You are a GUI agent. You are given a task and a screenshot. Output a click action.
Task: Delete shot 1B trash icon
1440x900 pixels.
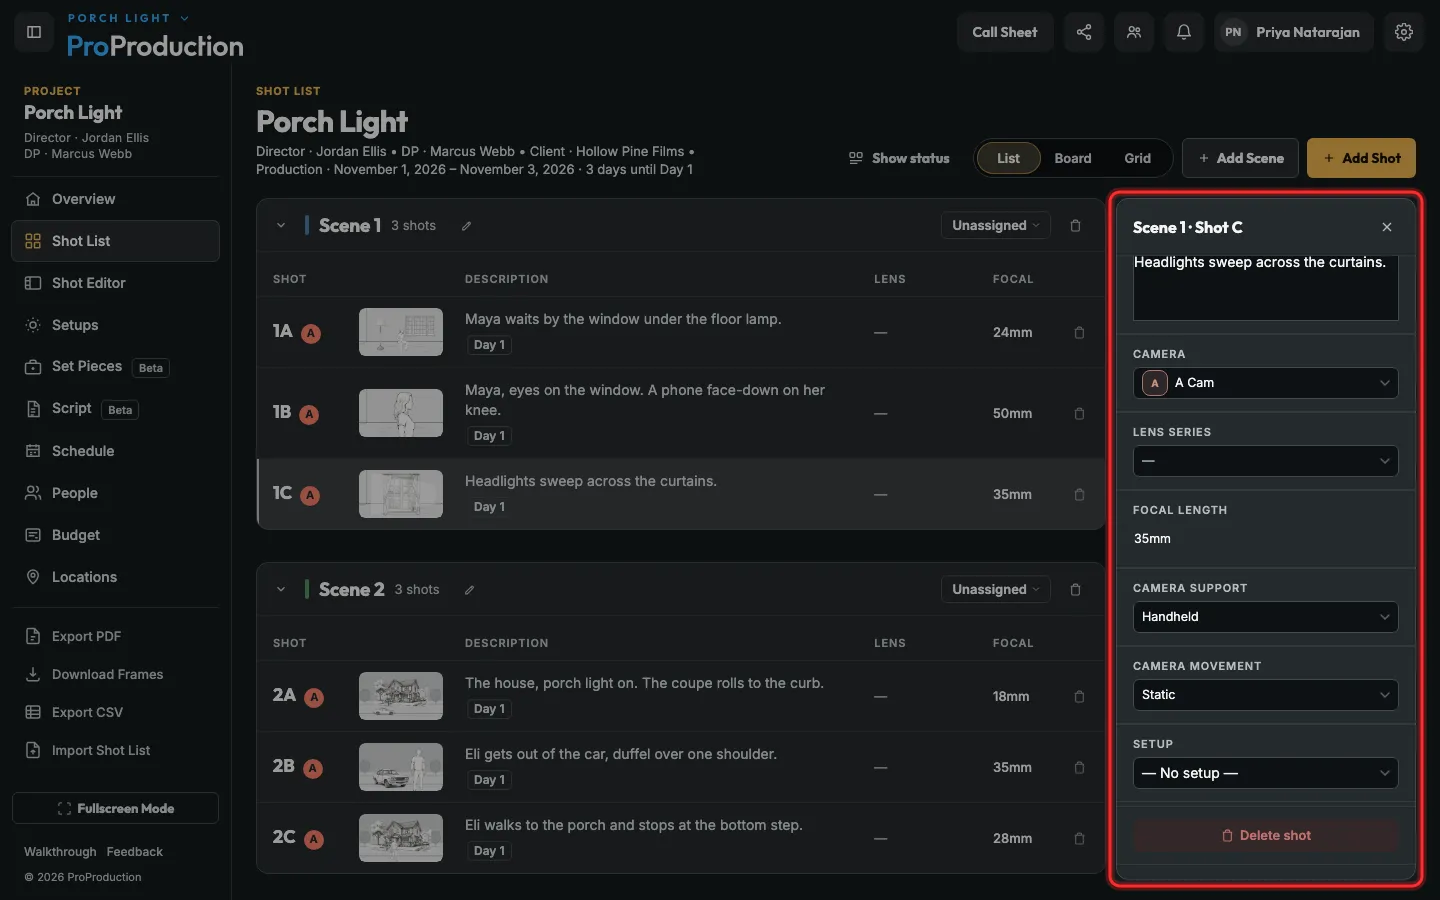pos(1079,414)
